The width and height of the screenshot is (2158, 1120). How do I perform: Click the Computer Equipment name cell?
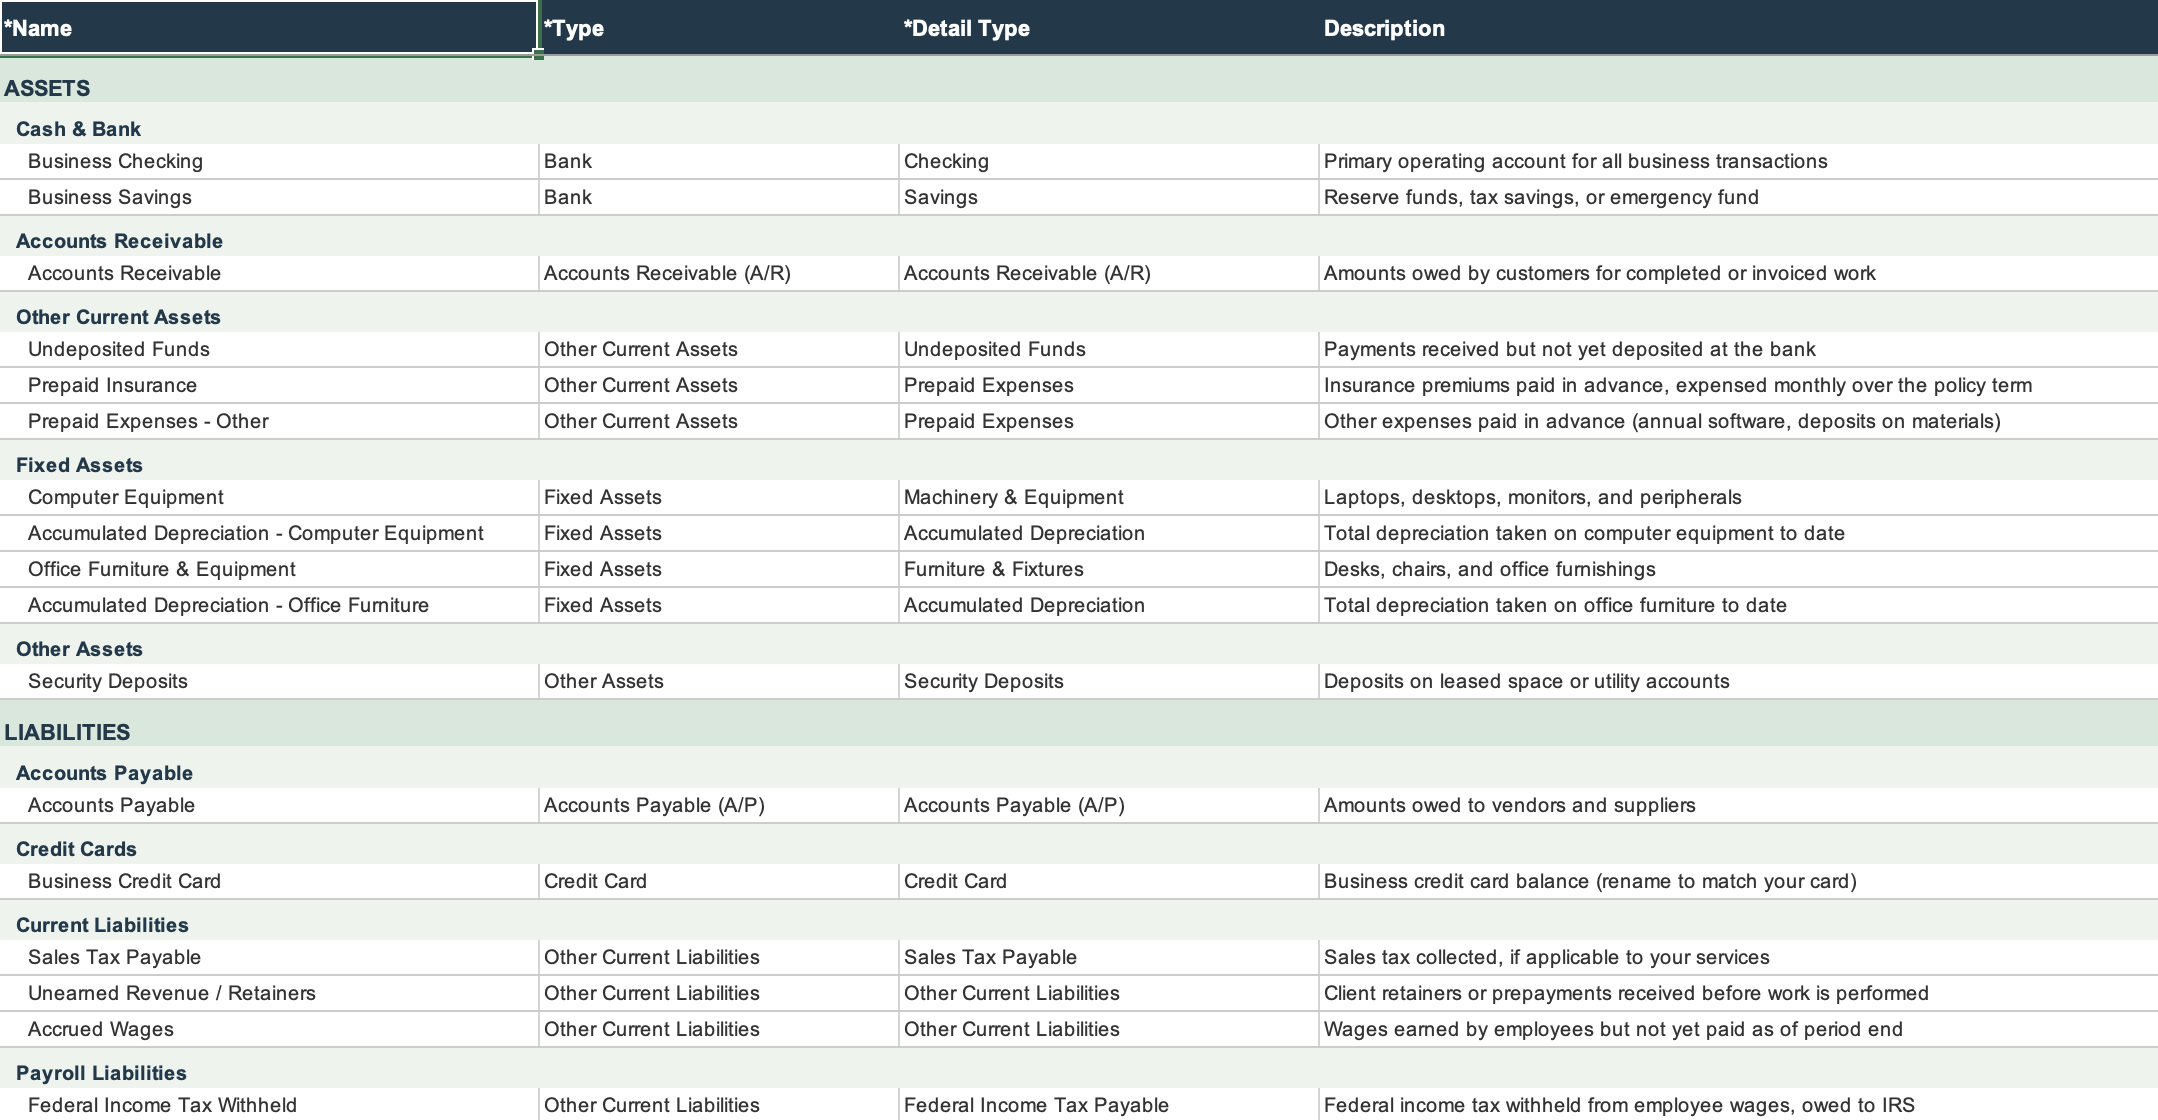[x=269, y=497]
